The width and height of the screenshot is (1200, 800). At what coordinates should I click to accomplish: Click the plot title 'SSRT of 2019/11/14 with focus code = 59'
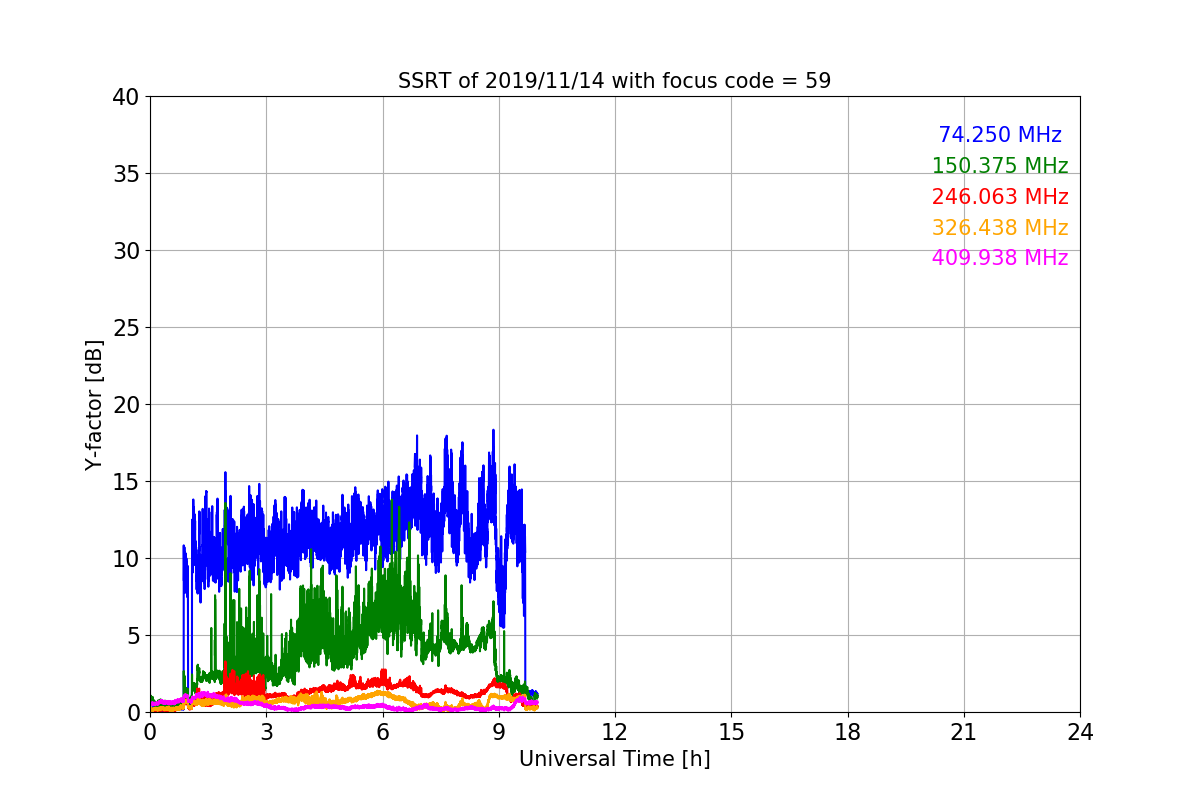(614, 81)
